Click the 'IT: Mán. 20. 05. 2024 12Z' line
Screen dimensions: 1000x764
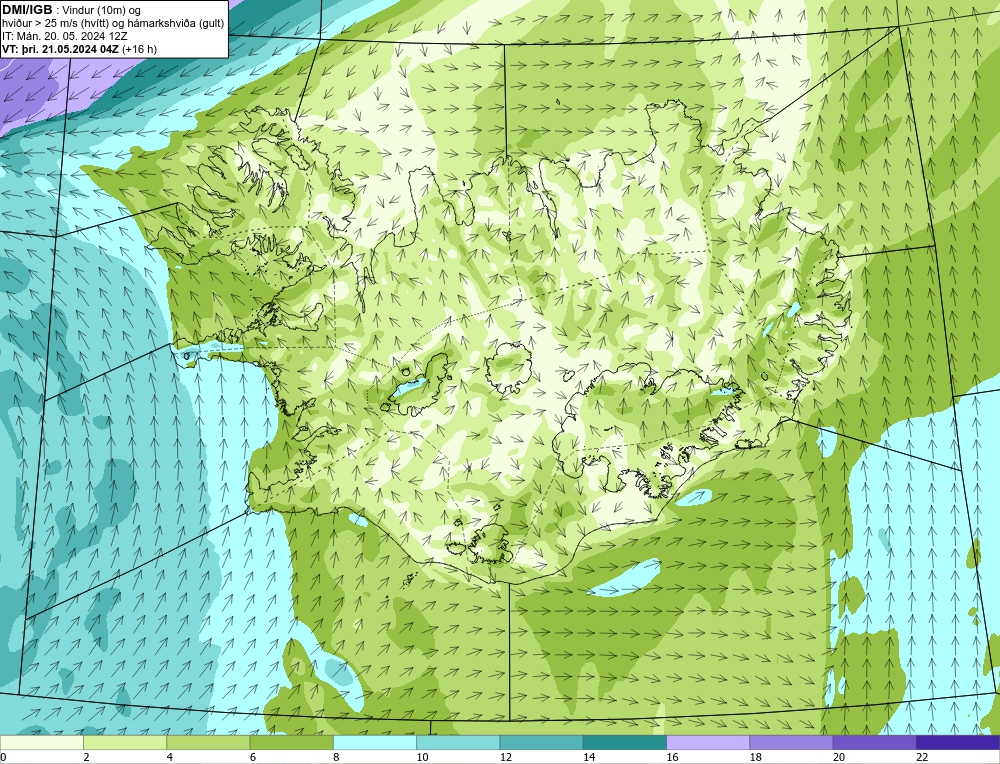(65, 36)
